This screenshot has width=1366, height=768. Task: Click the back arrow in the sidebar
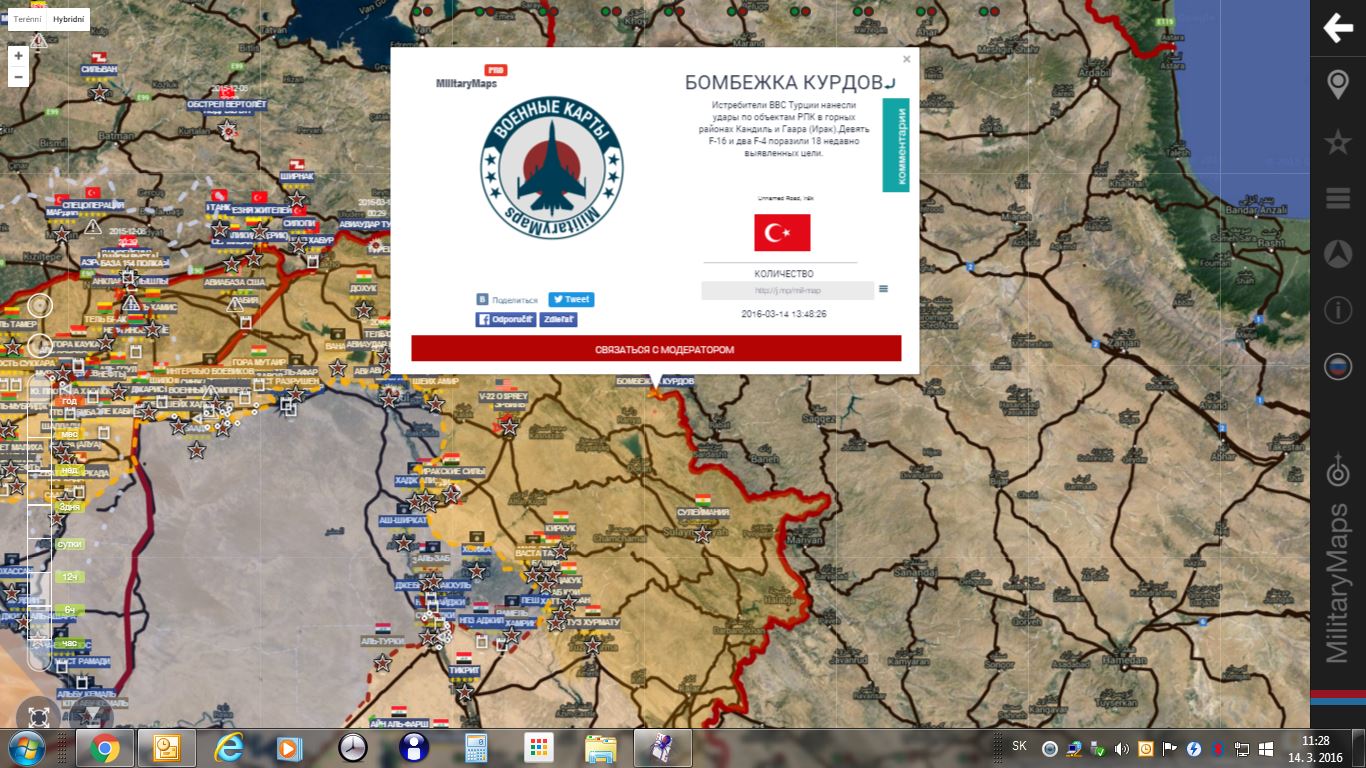click(x=1338, y=28)
